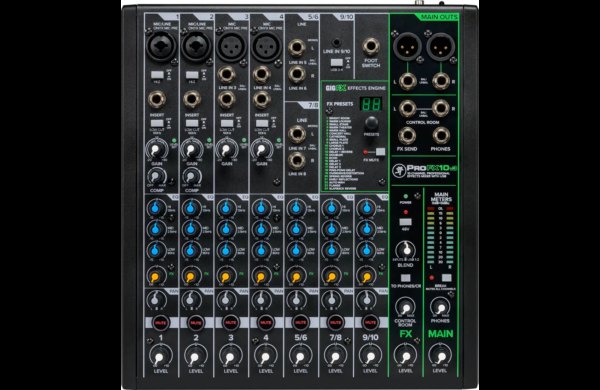Click the right MAIN OUTS XLR connector
Viewport: 600px width, 390px height.
(x=440, y=47)
